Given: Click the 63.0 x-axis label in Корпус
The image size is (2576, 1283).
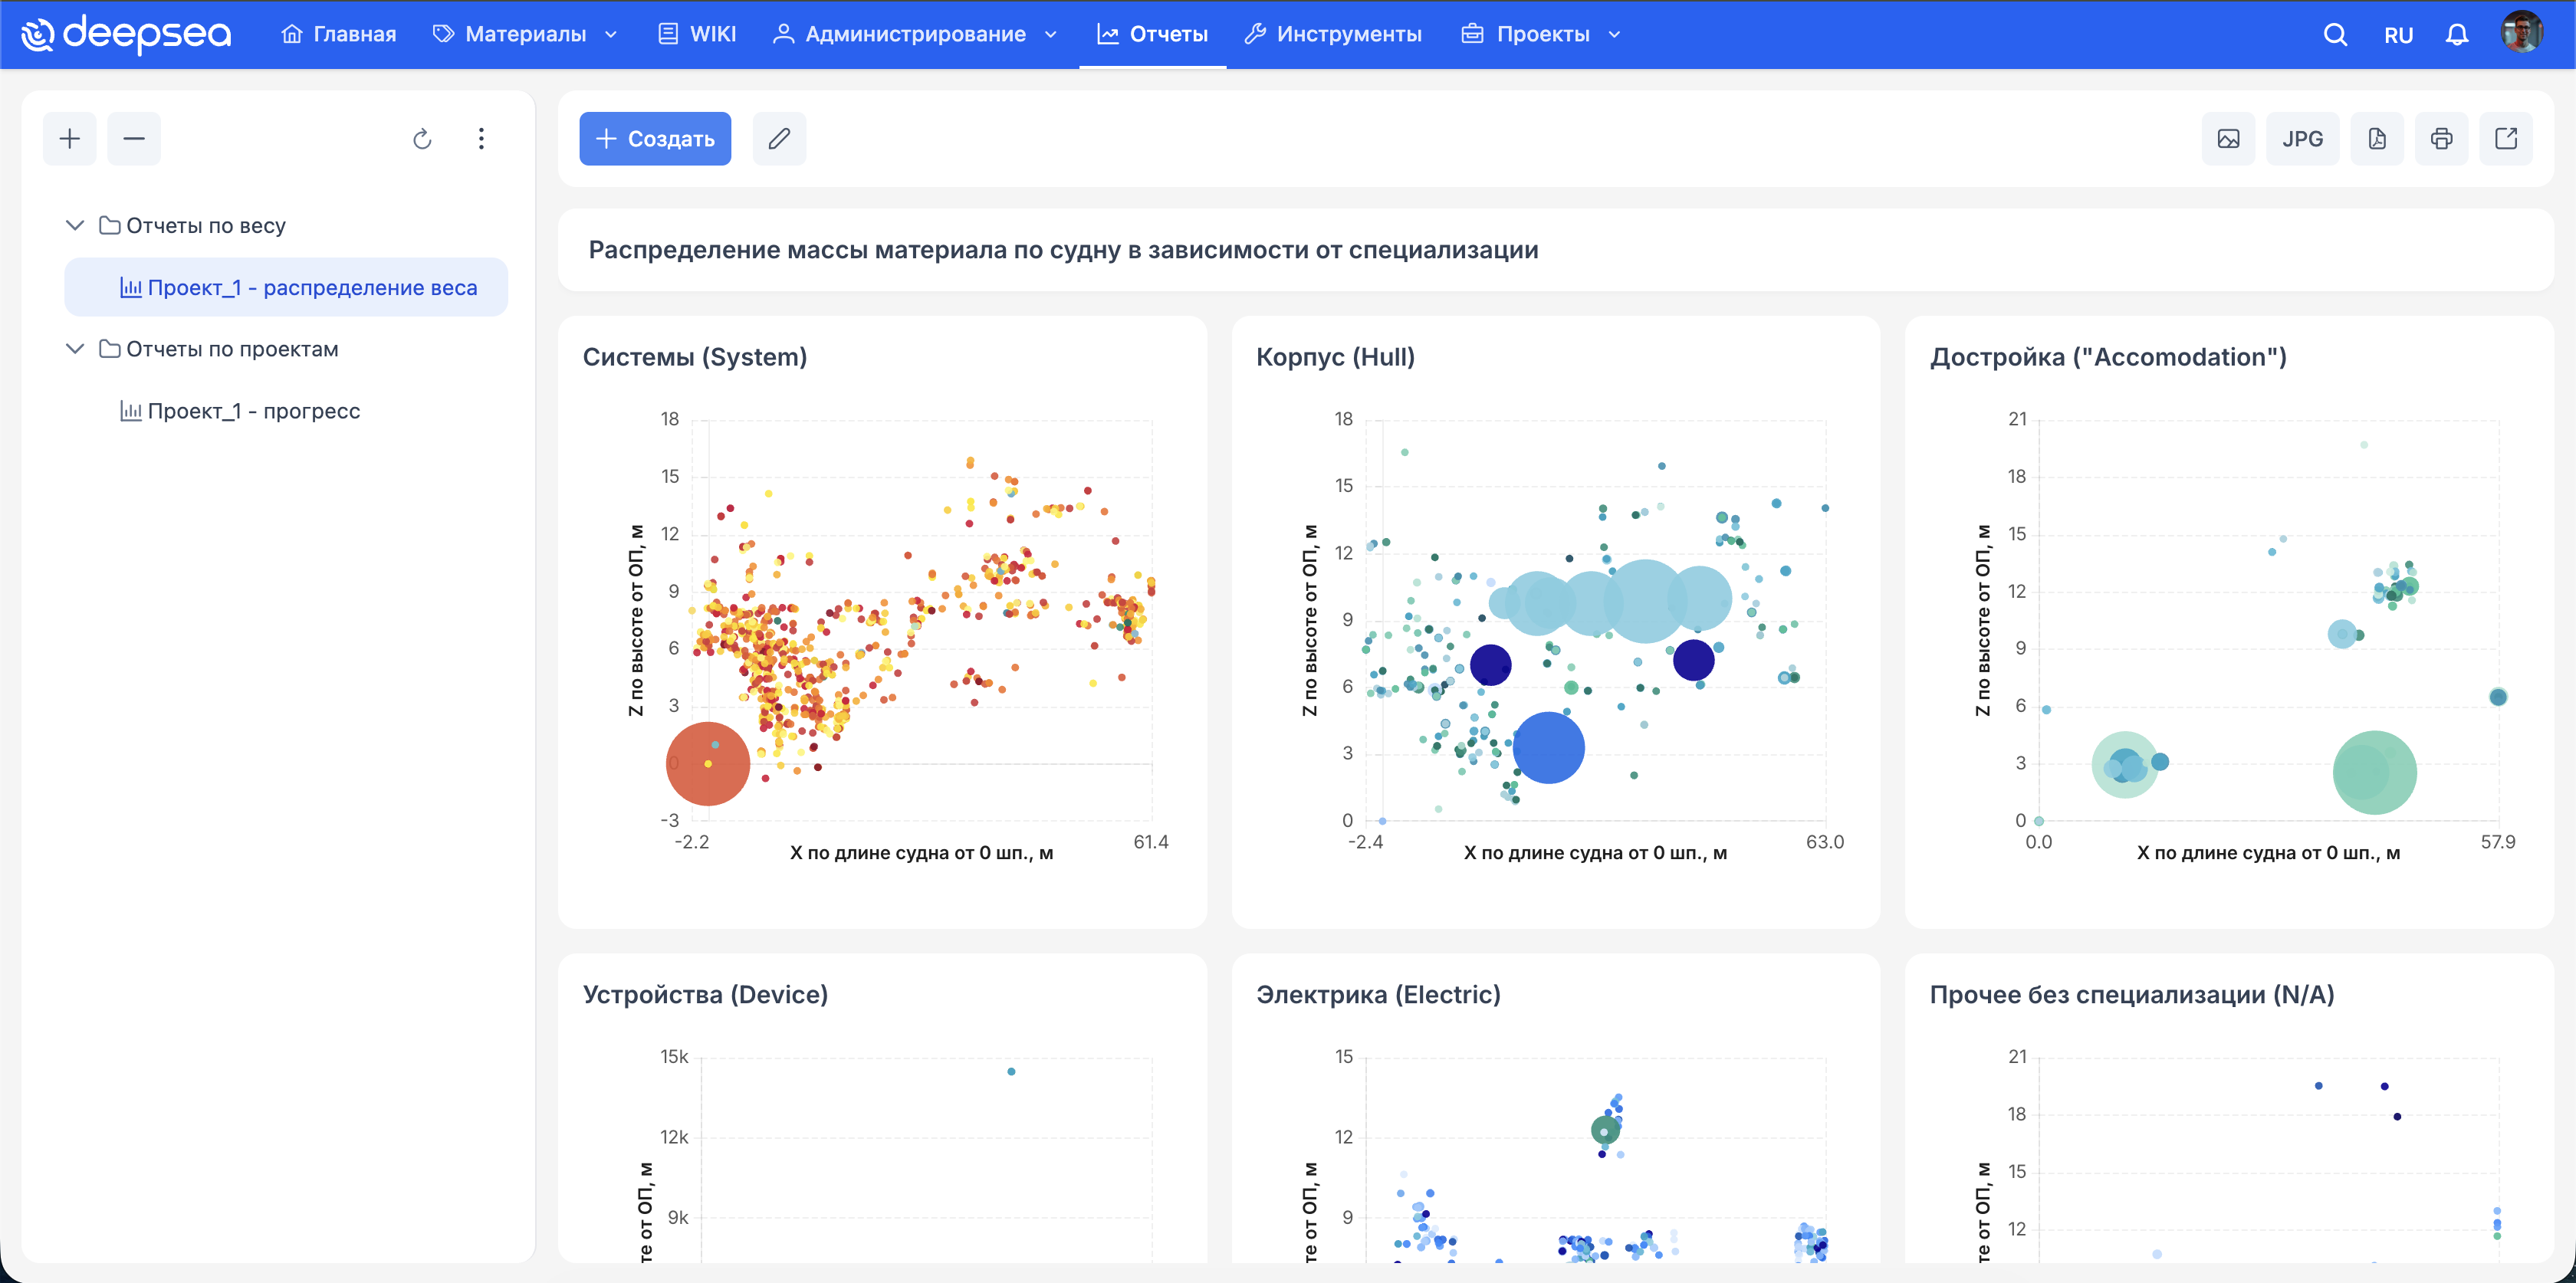Looking at the screenshot, I should click(1825, 842).
